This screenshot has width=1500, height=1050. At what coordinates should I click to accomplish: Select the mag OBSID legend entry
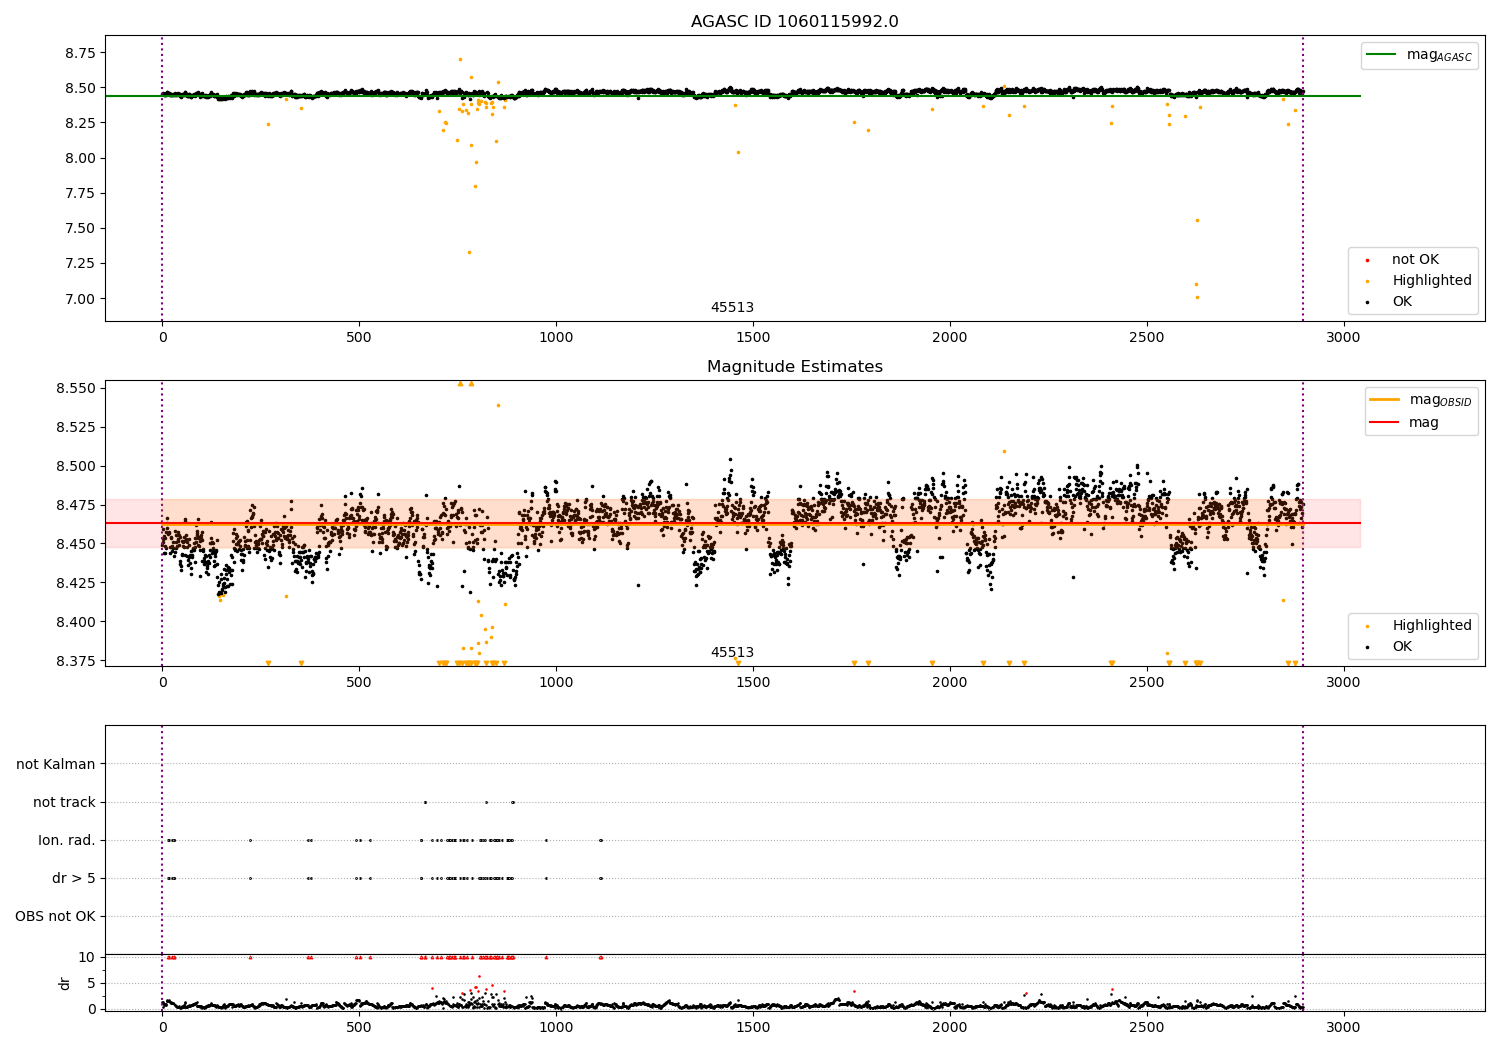(1422, 400)
